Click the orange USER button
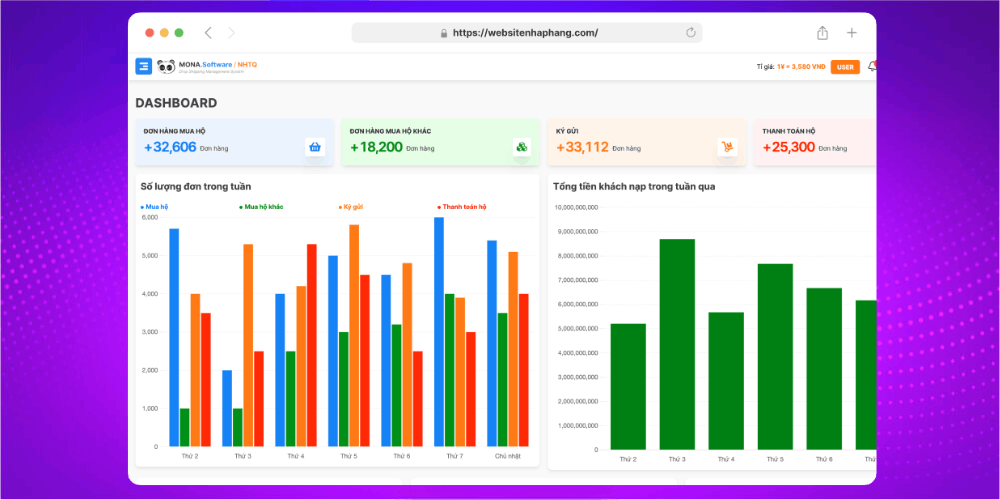This screenshot has height=500, width=1000. tap(845, 67)
